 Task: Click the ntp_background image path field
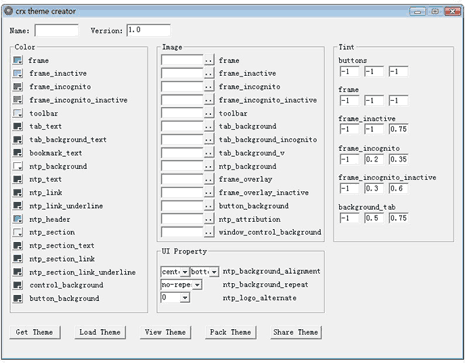pos(182,166)
